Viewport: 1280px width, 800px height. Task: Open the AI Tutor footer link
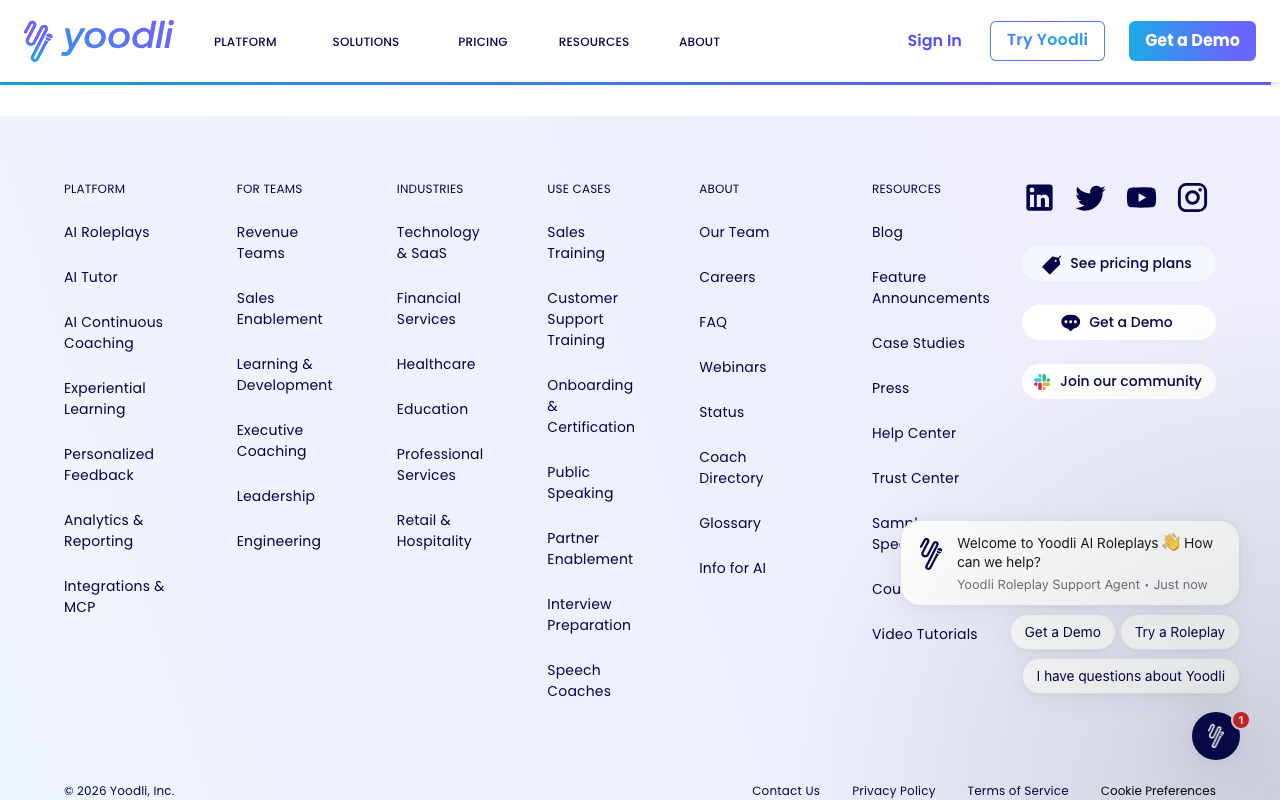pyautogui.click(x=91, y=277)
